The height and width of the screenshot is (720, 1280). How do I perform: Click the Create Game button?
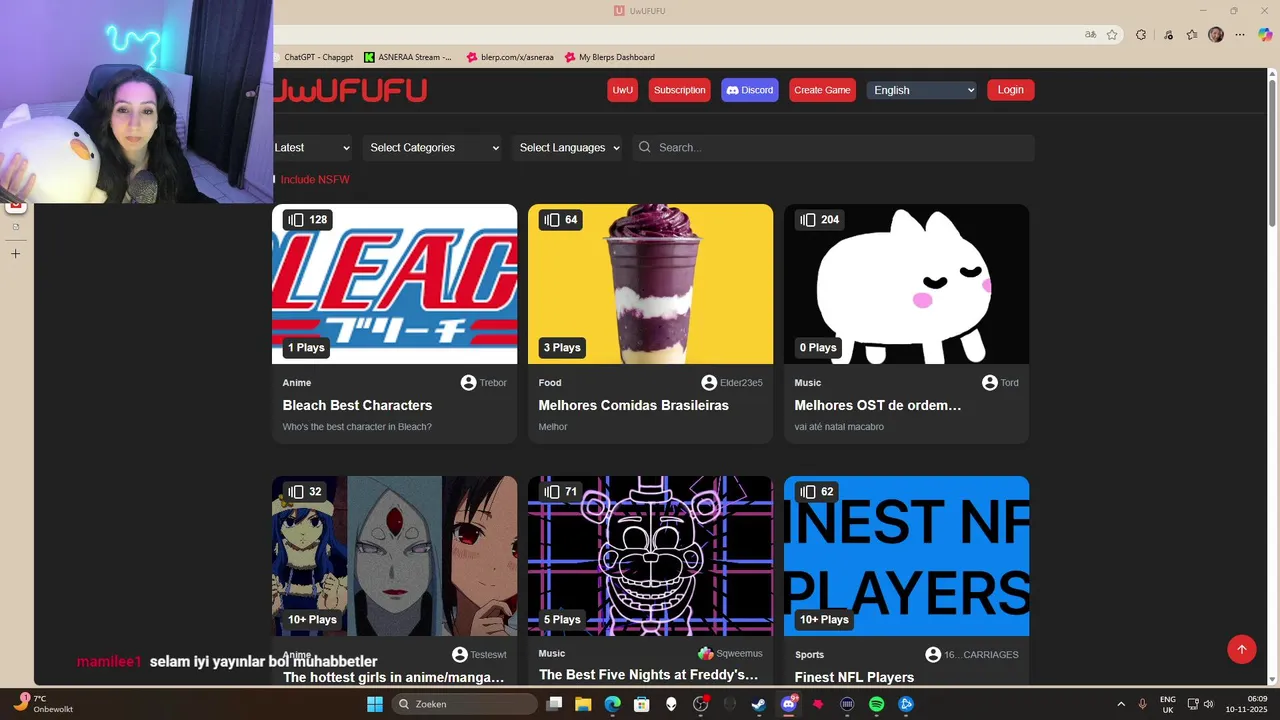coord(822,90)
